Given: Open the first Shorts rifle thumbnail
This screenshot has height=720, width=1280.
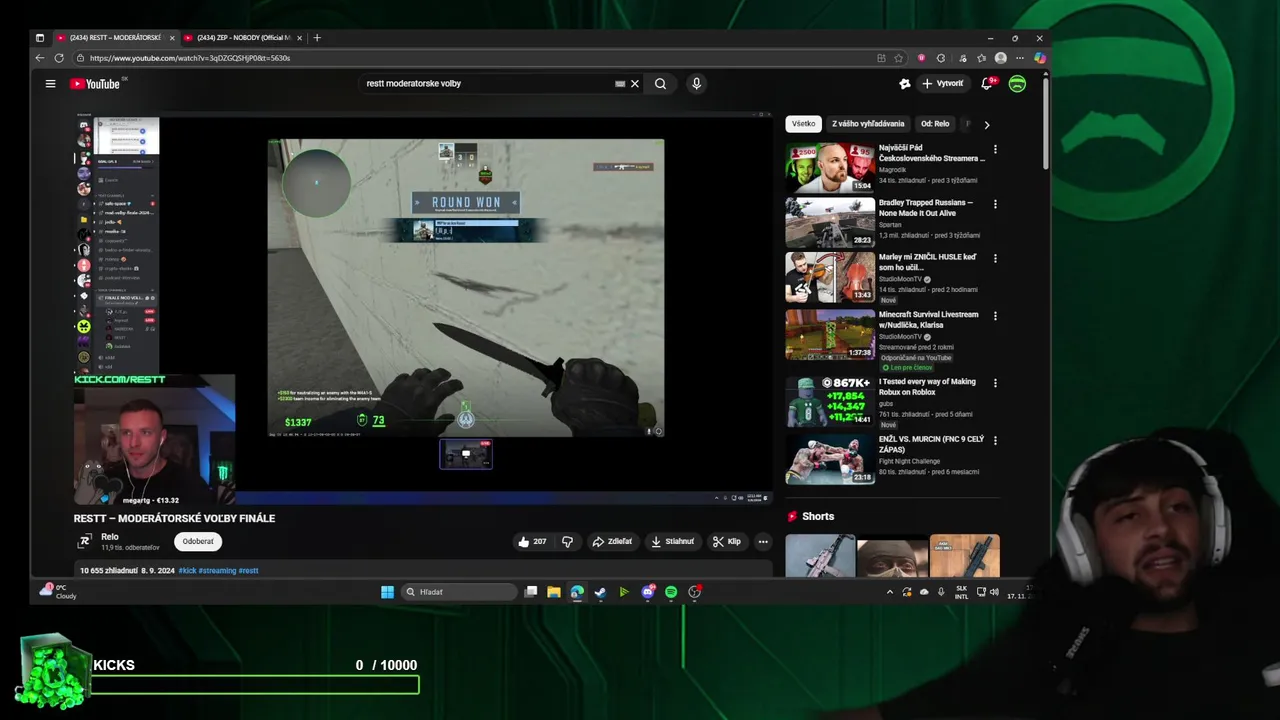Looking at the screenshot, I should point(820,556).
